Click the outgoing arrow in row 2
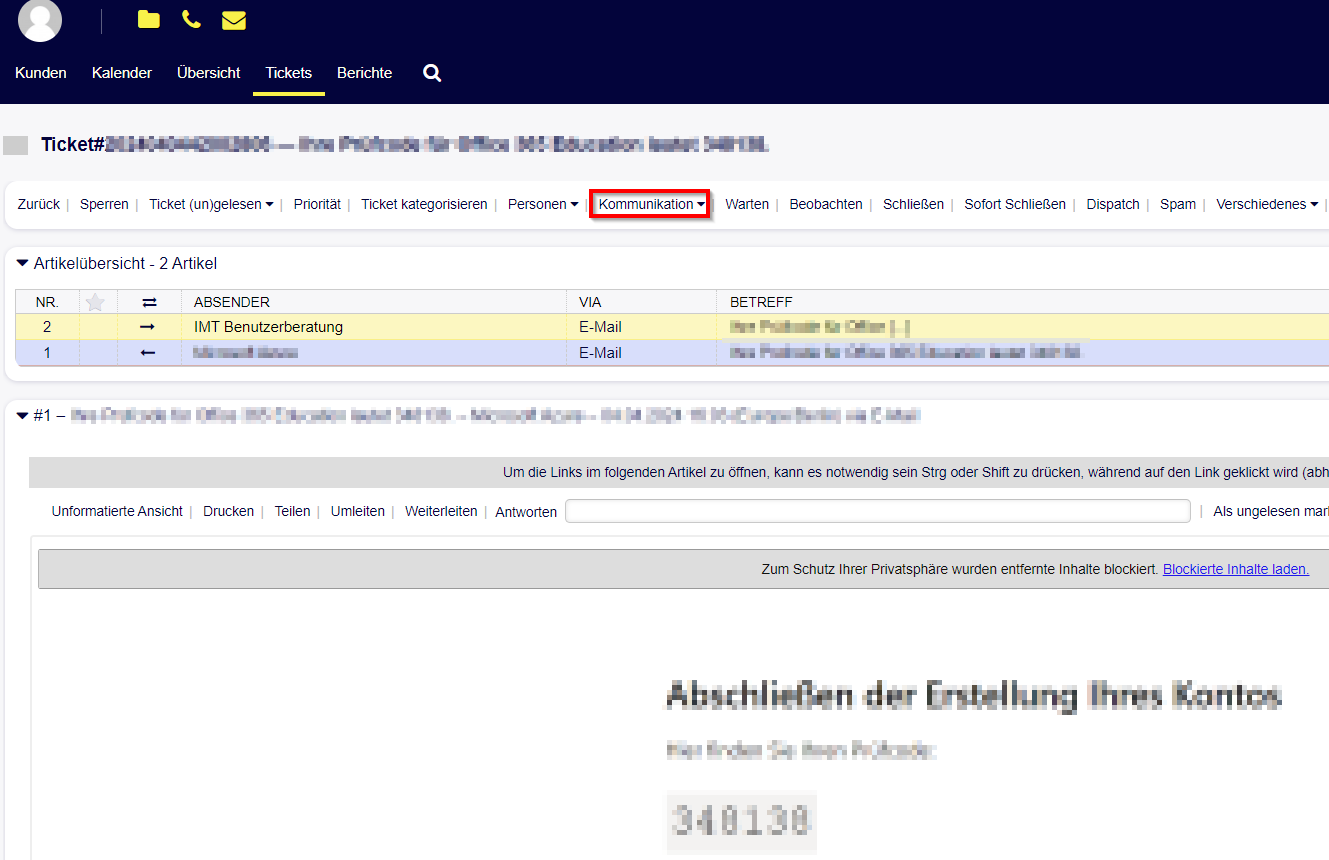 coord(148,327)
